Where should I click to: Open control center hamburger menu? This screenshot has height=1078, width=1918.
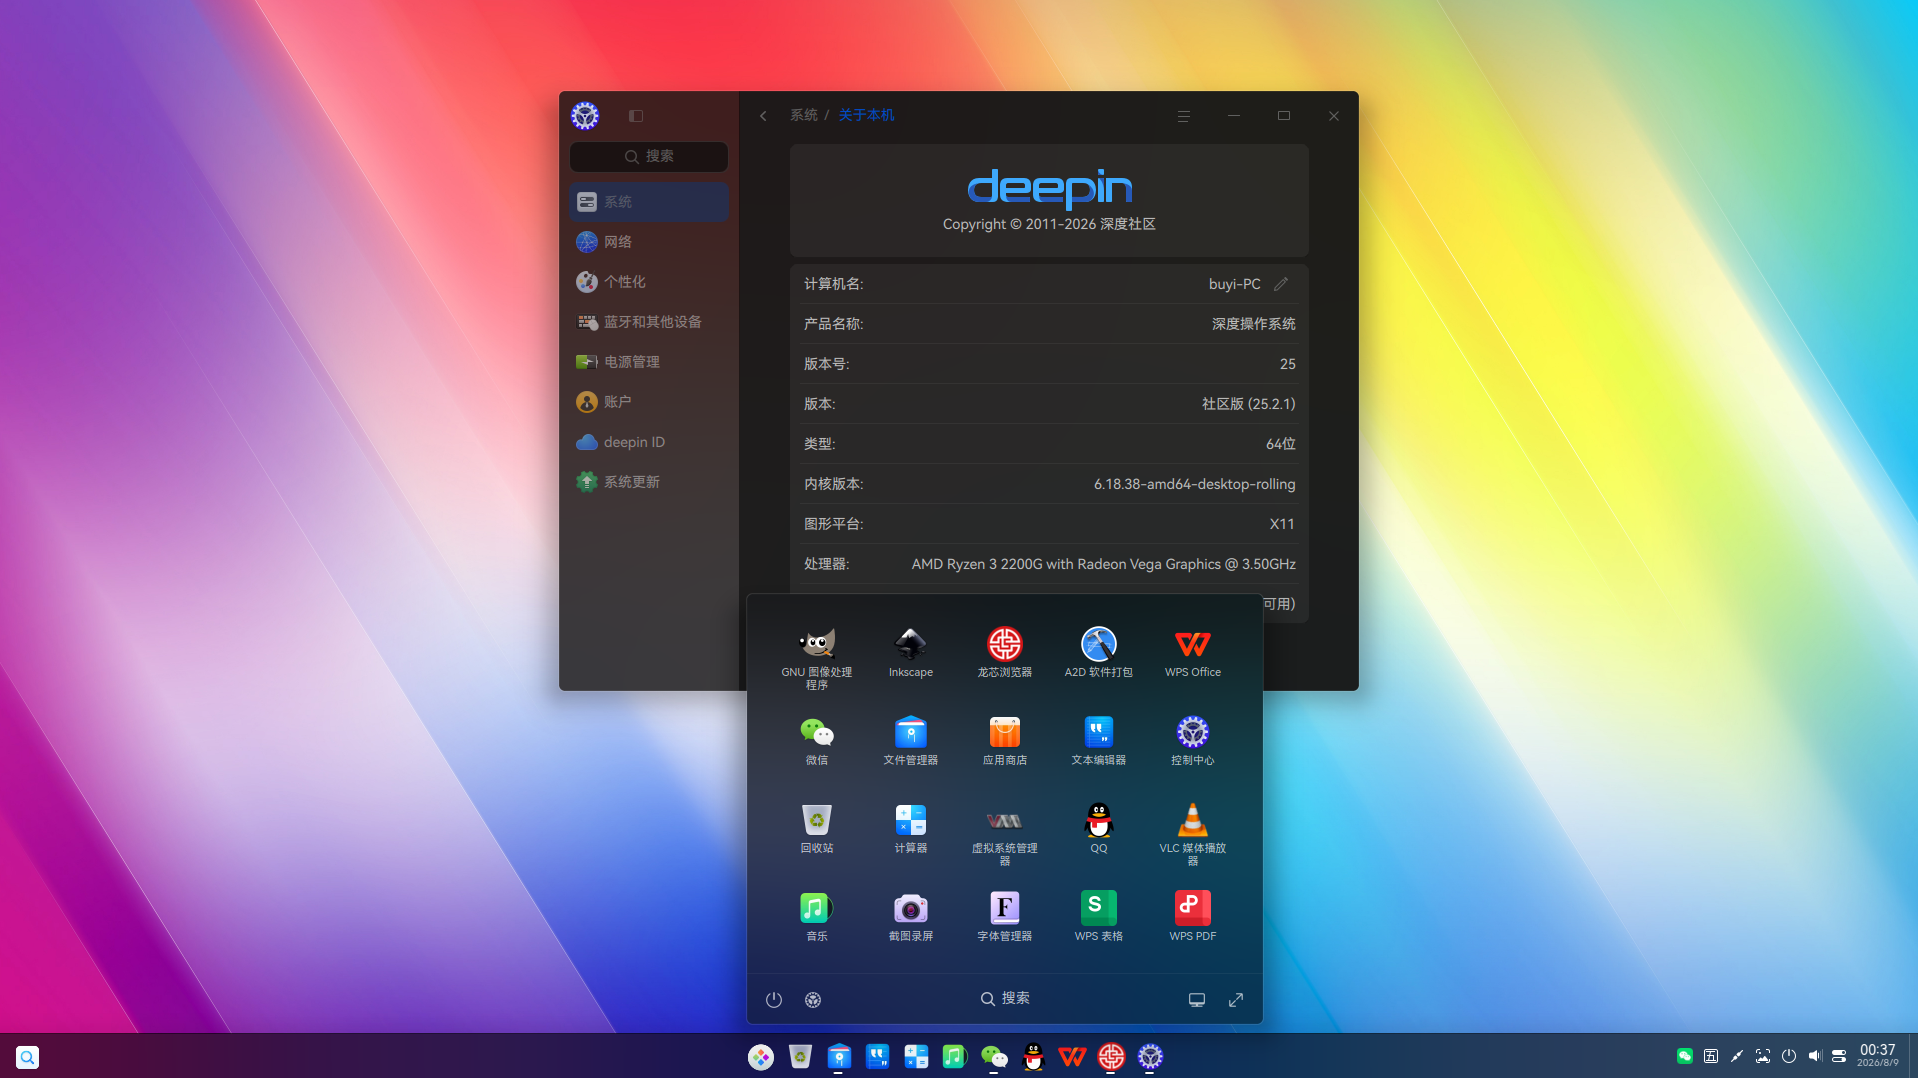pyautogui.click(x=1183, y=115)
